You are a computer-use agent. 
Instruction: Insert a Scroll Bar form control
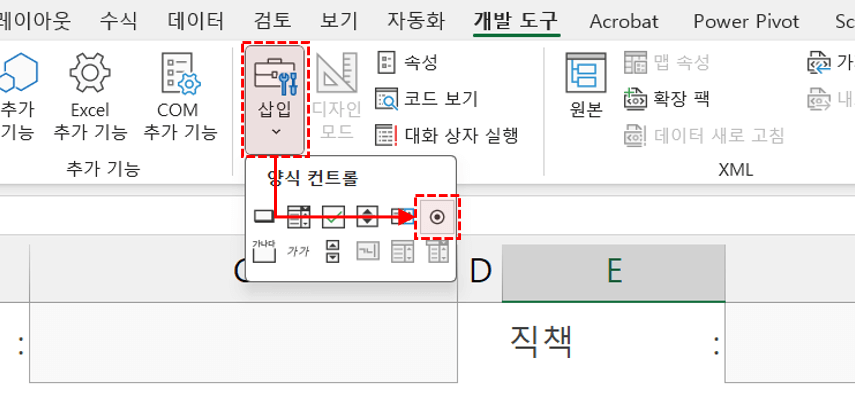(333, 251)
